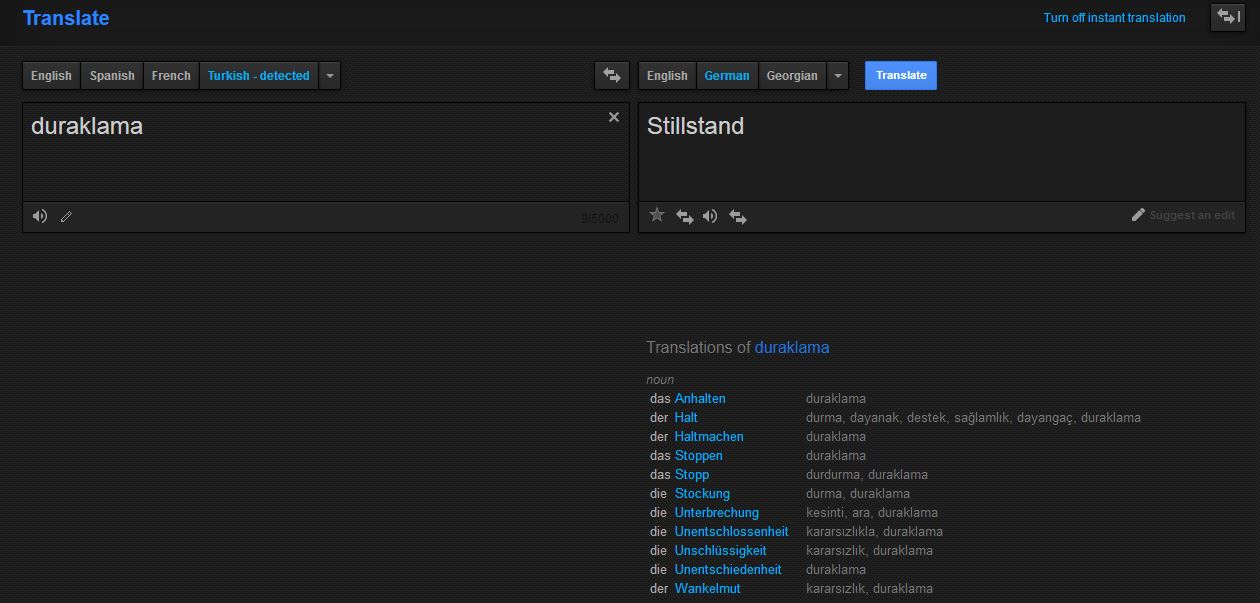Image resolution: width=1260 pixels, height=603 pixels.
Task: Turn off instant translation
Action: (x=1114, y=18)
